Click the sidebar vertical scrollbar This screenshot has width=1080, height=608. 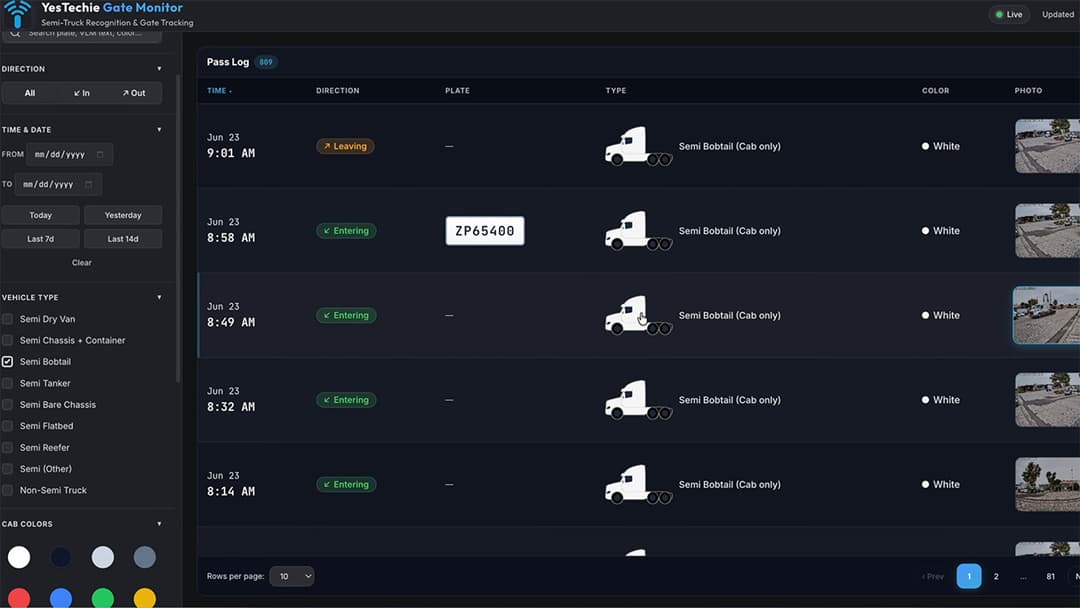coord(178,229)
